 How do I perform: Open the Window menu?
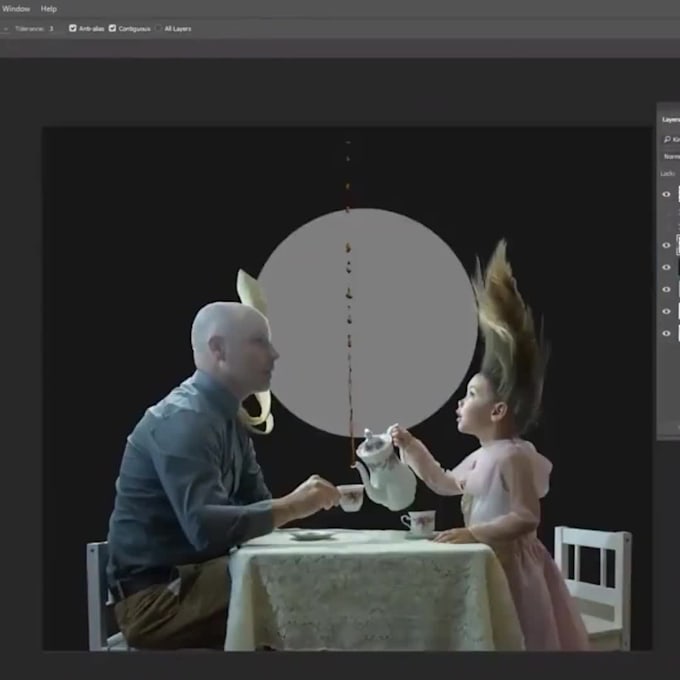click(x=16, y=9)
